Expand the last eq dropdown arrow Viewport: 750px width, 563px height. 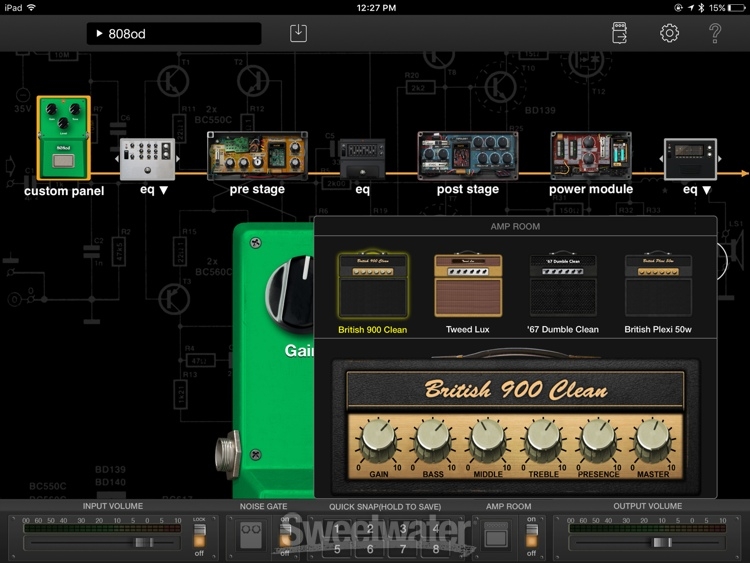[x=706, y=190]
